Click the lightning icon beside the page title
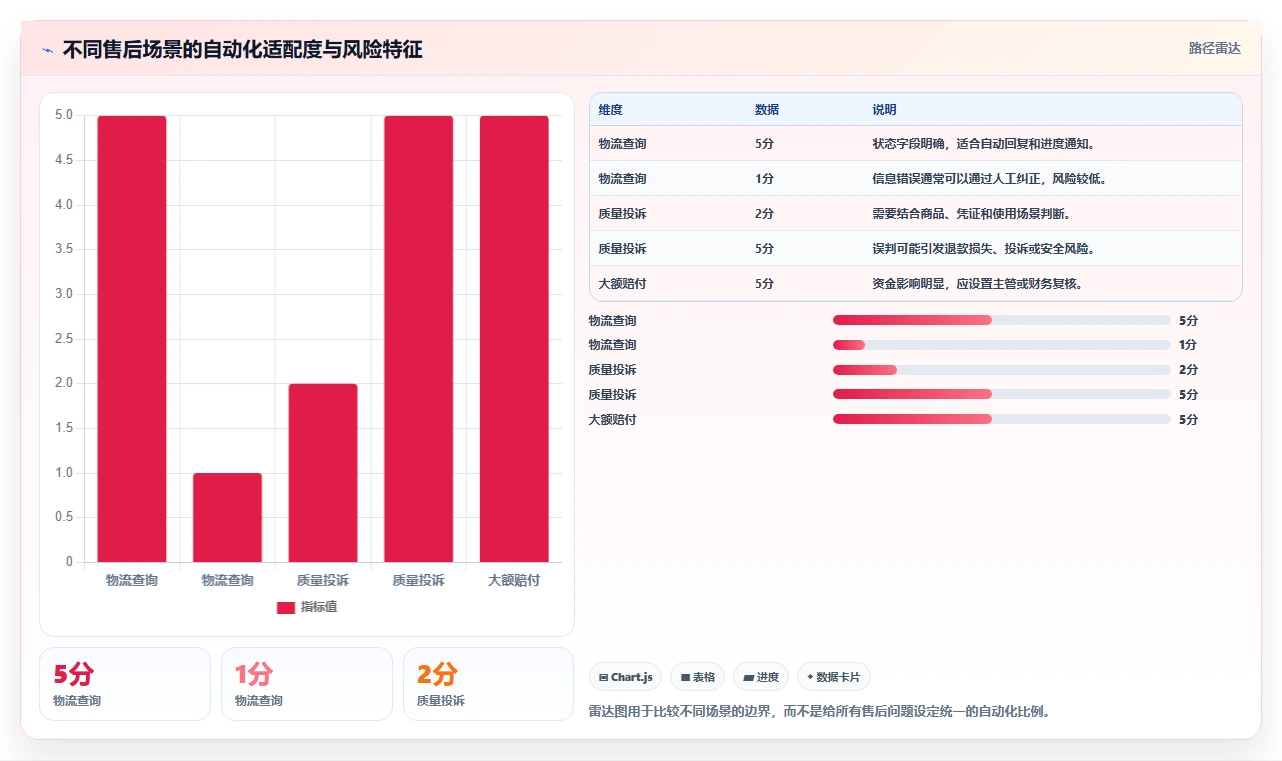Viewport: 1282px width, 761px height. tap(47, 50)
